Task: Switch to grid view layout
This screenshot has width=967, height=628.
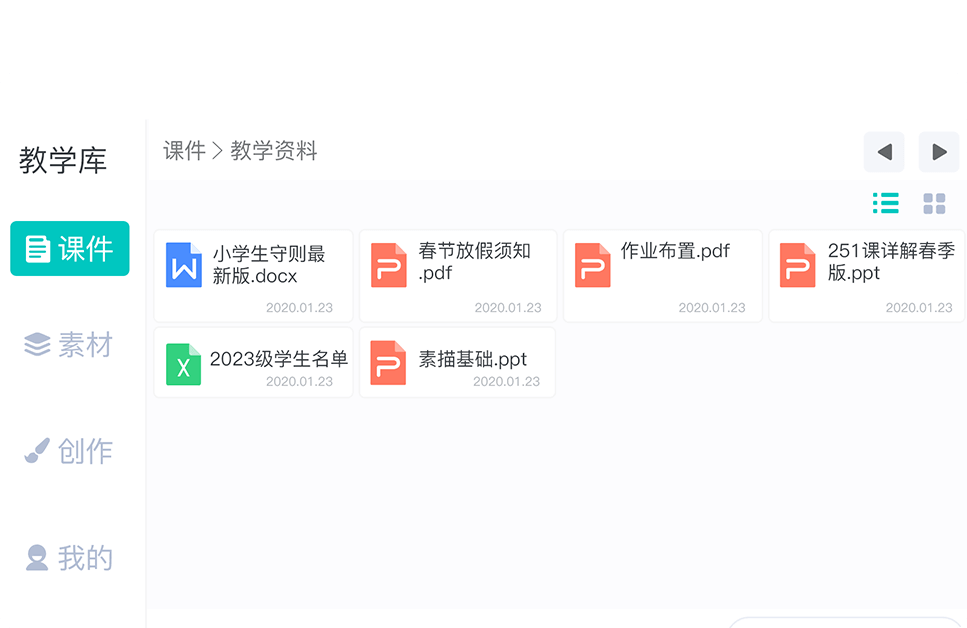Action: click(934, 204)
